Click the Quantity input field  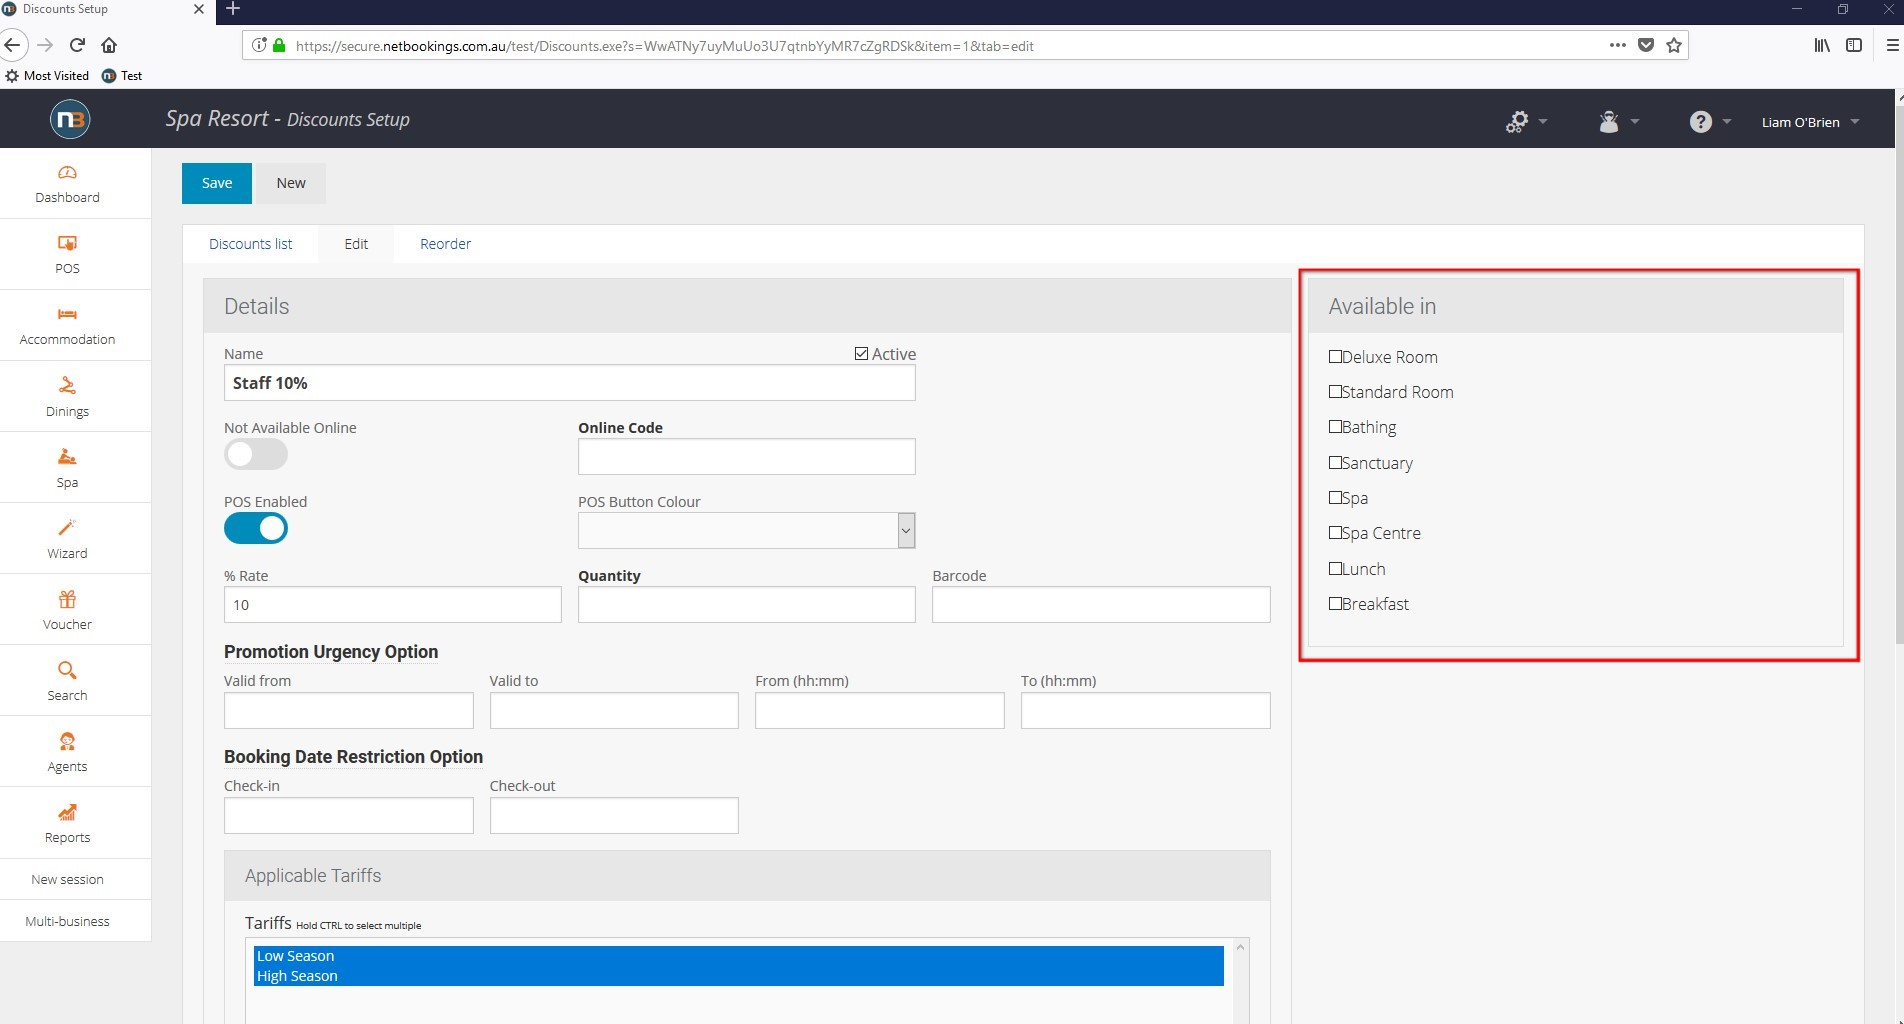tap(746, 605)
